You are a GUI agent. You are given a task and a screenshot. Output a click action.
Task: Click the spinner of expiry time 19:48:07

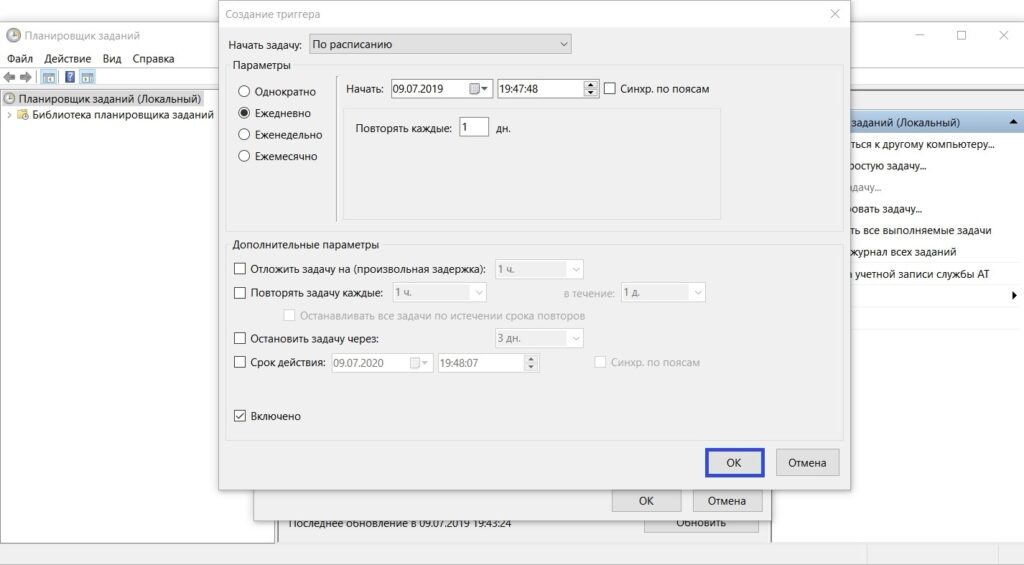531,363
